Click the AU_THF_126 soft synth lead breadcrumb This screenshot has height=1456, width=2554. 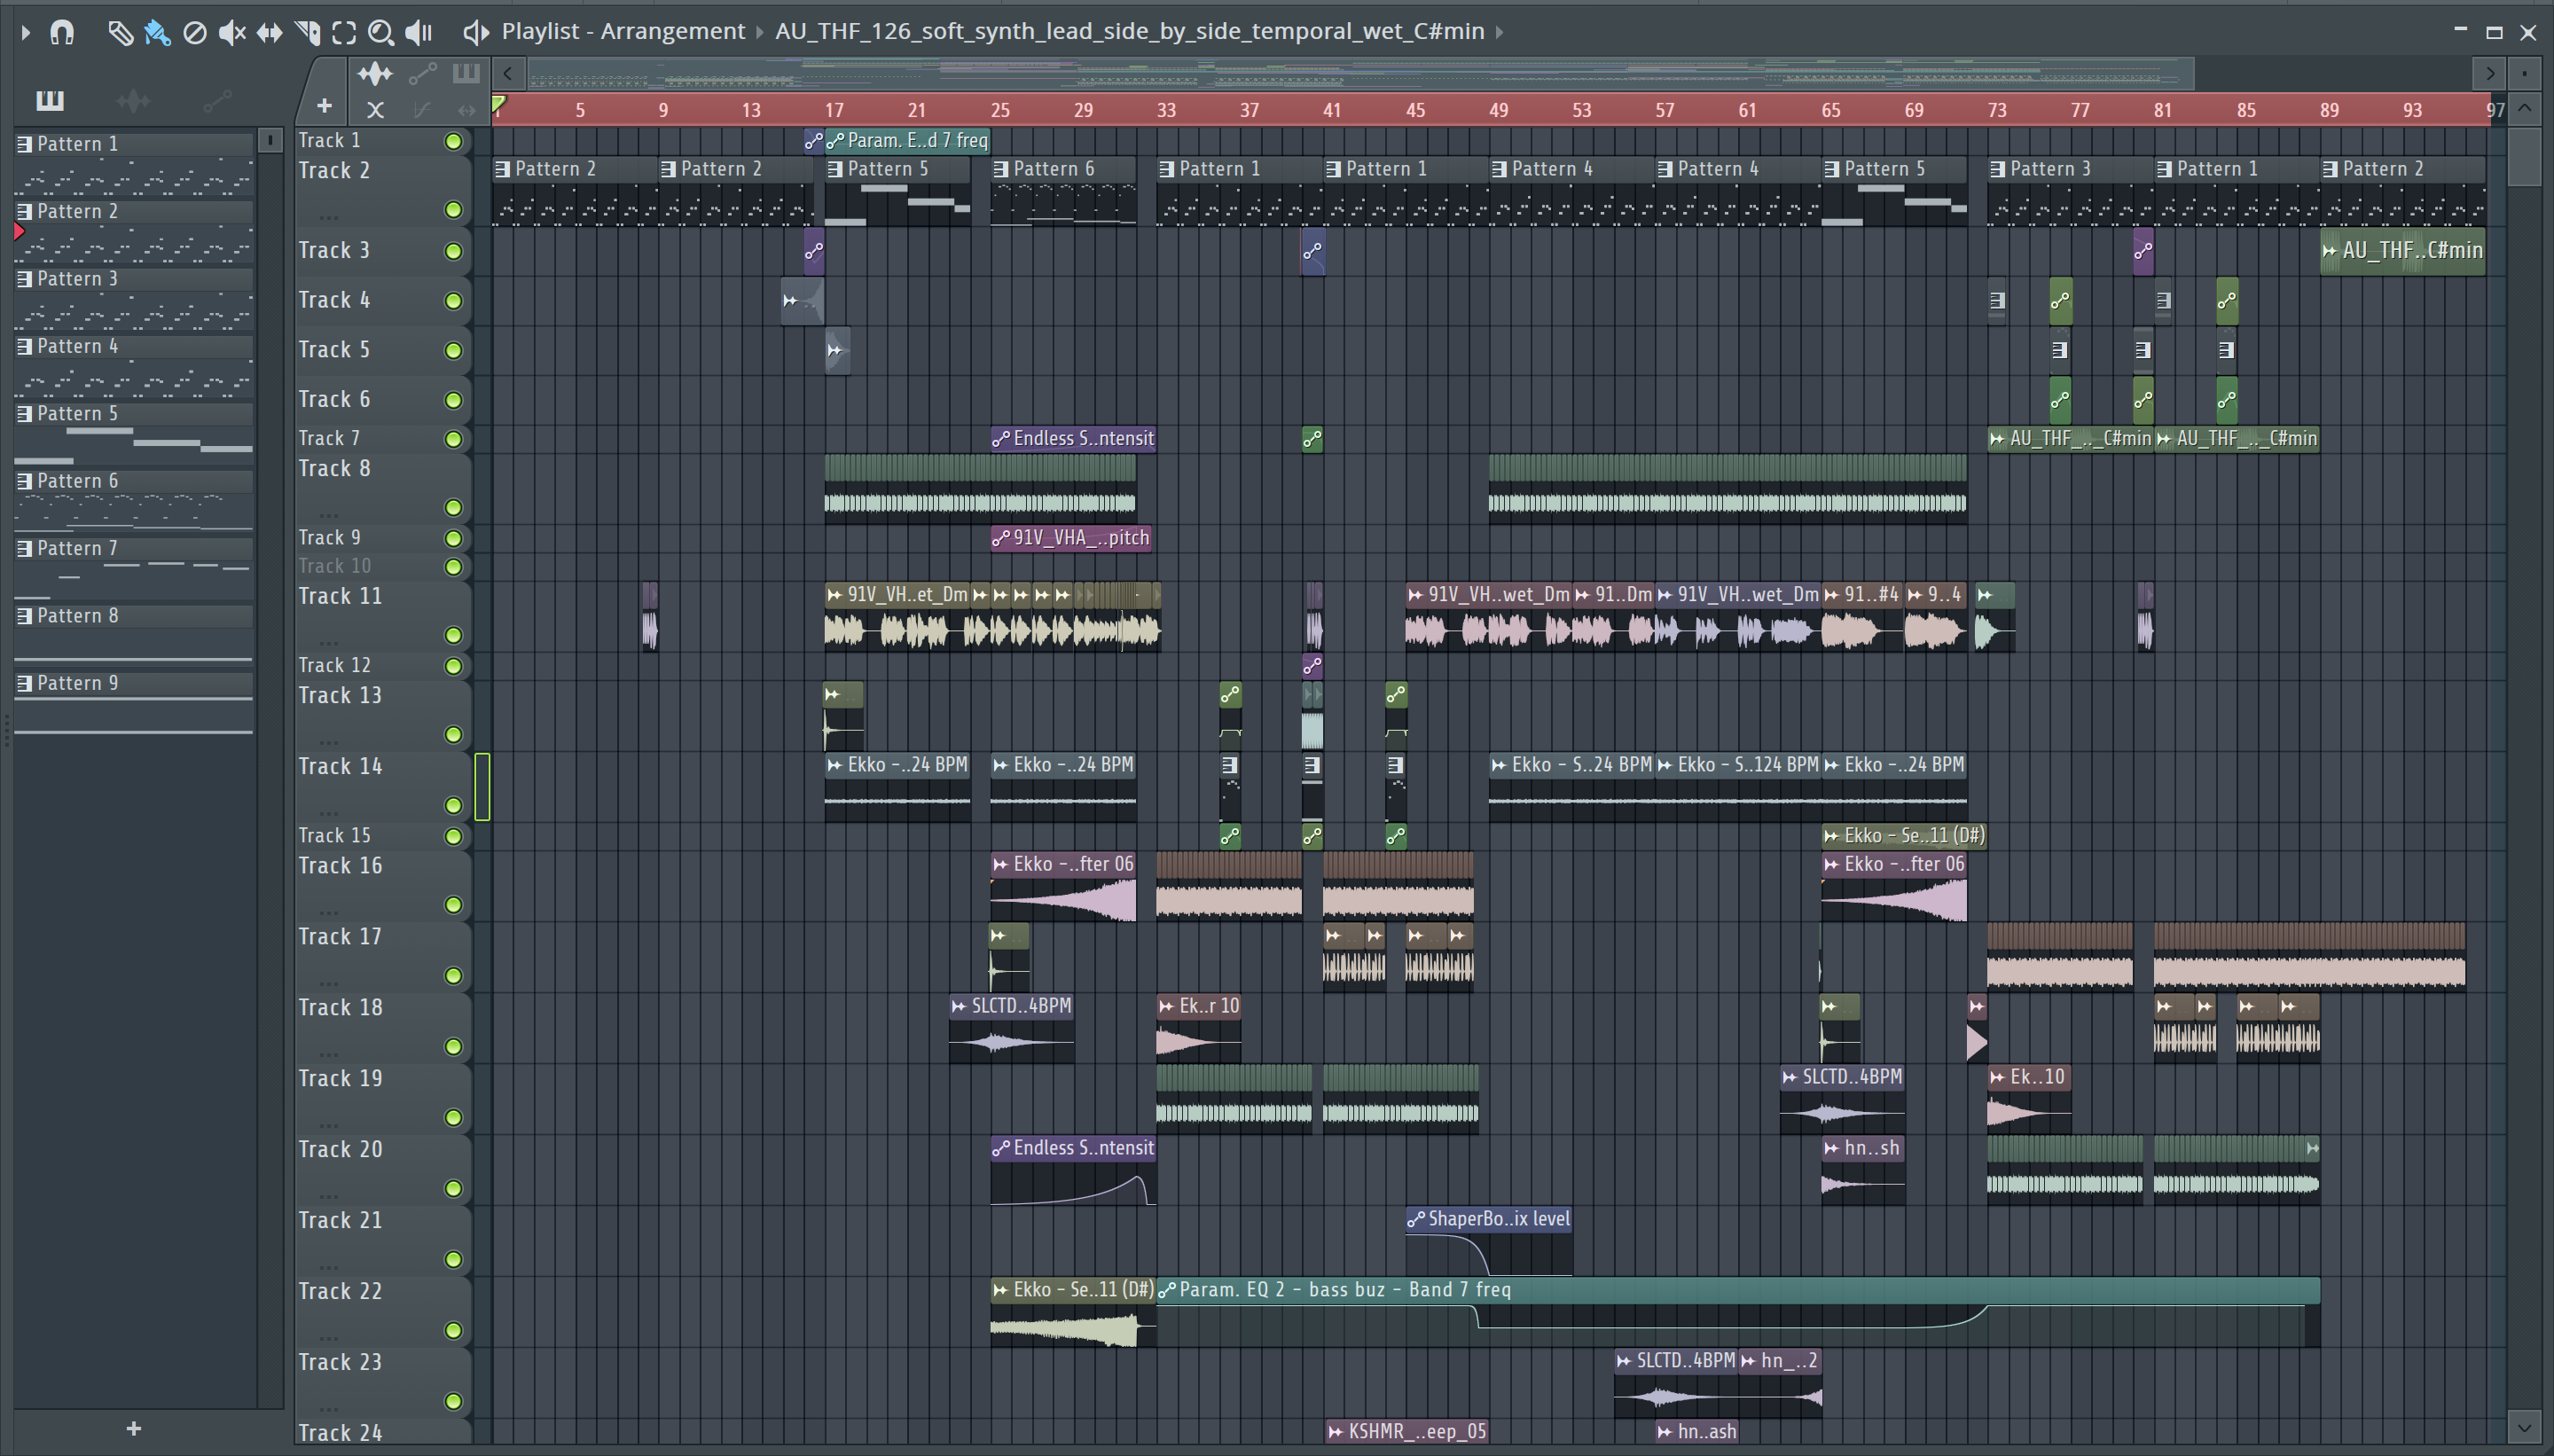point(1129,31)
